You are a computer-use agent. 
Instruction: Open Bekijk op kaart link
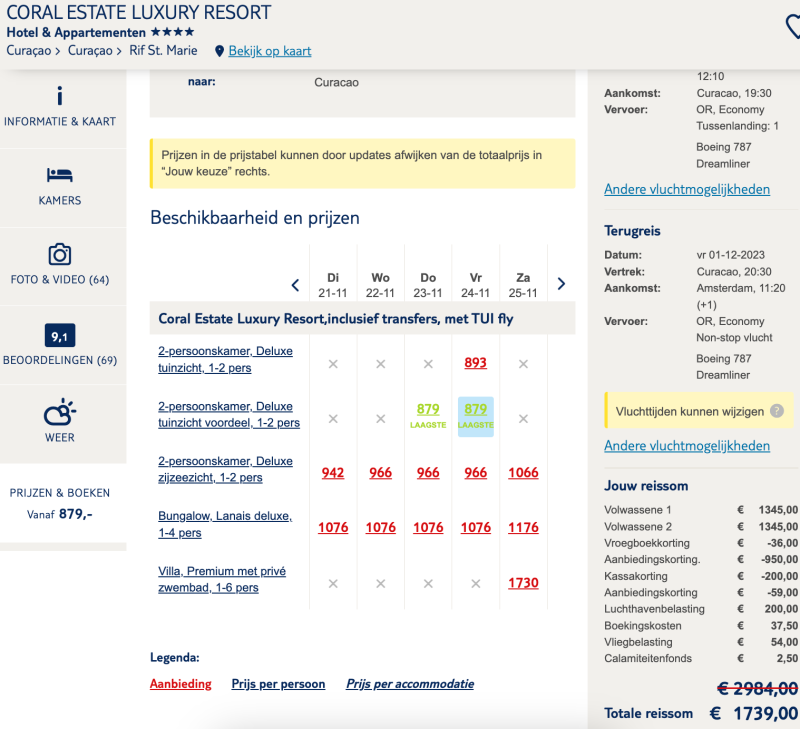coord(269,51)
